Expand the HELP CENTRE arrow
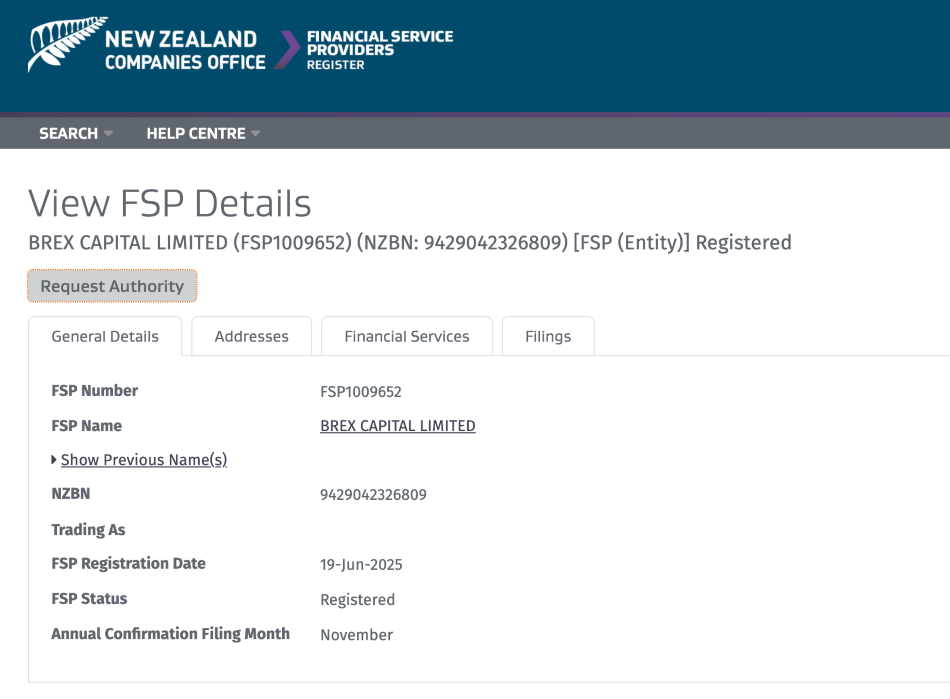Screen dimensions: 950x699 [256, 133]
